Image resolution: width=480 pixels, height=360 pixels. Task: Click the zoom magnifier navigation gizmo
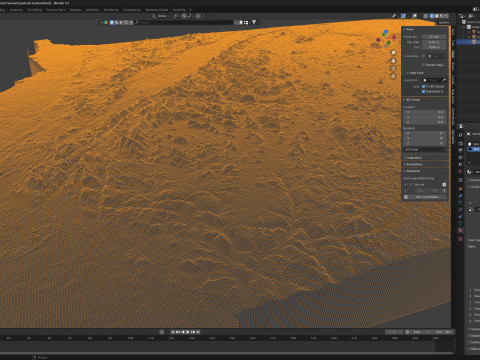coord(393,53)
